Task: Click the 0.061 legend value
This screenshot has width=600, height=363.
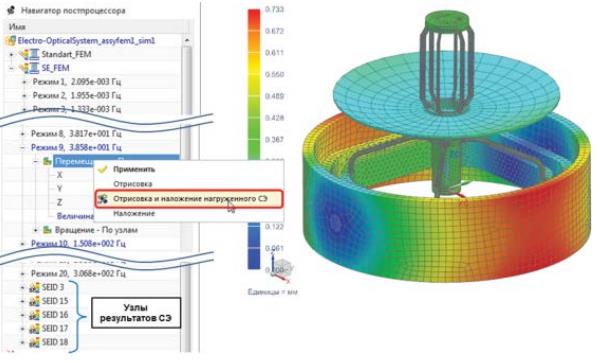Action: [x=274, y=249]
